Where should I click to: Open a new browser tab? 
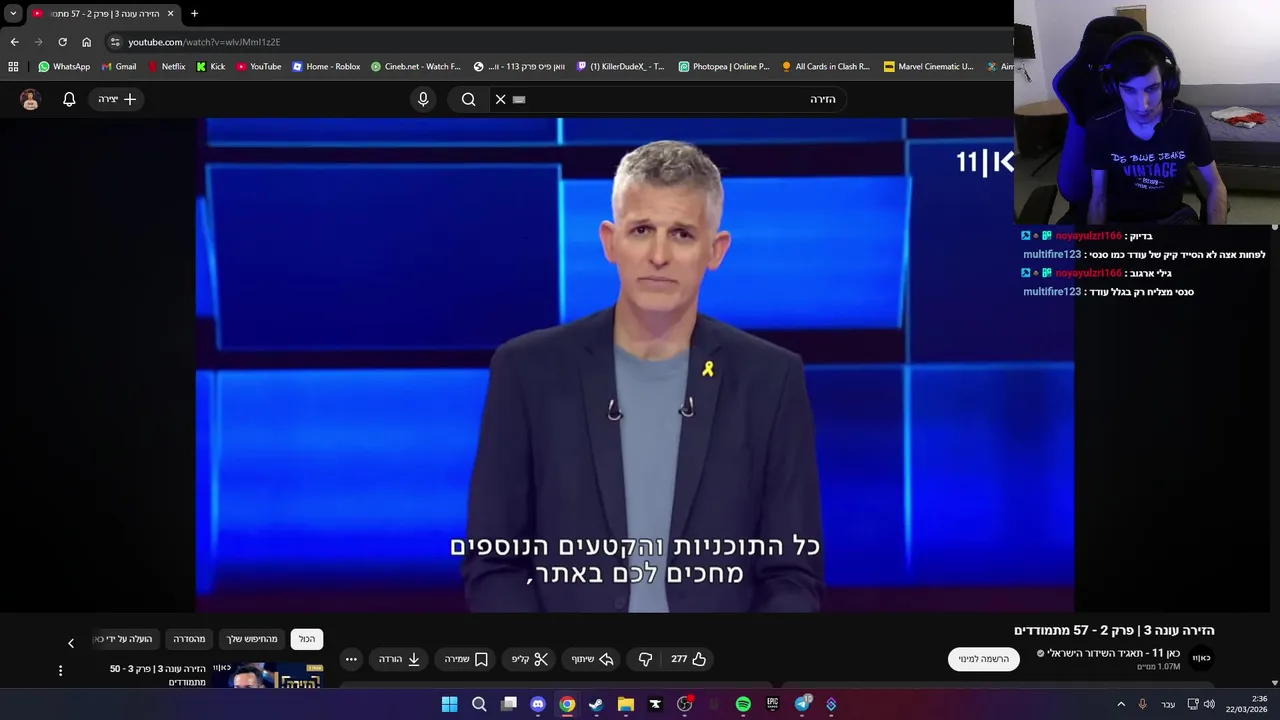[x=194, y=14]
